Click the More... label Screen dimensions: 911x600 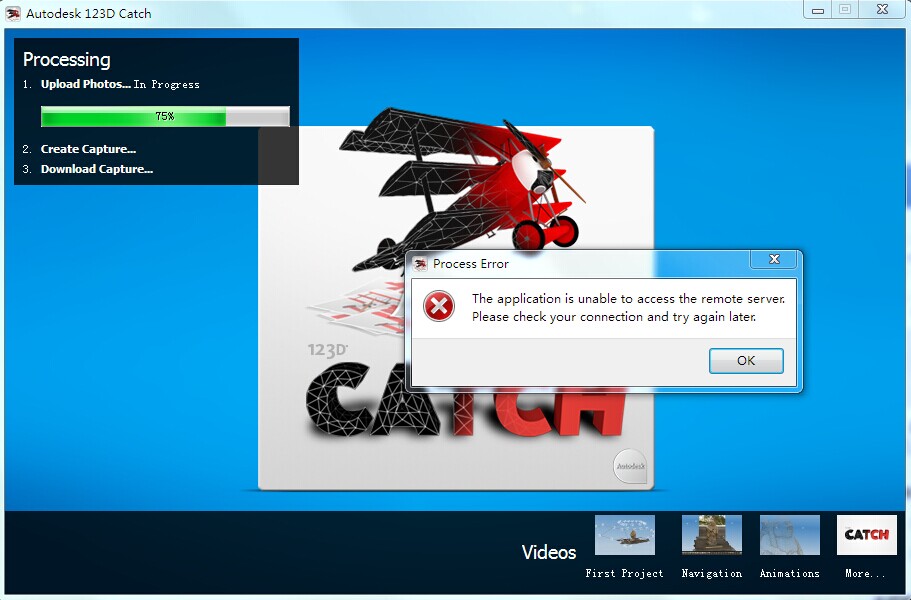(x=866, y=573)
